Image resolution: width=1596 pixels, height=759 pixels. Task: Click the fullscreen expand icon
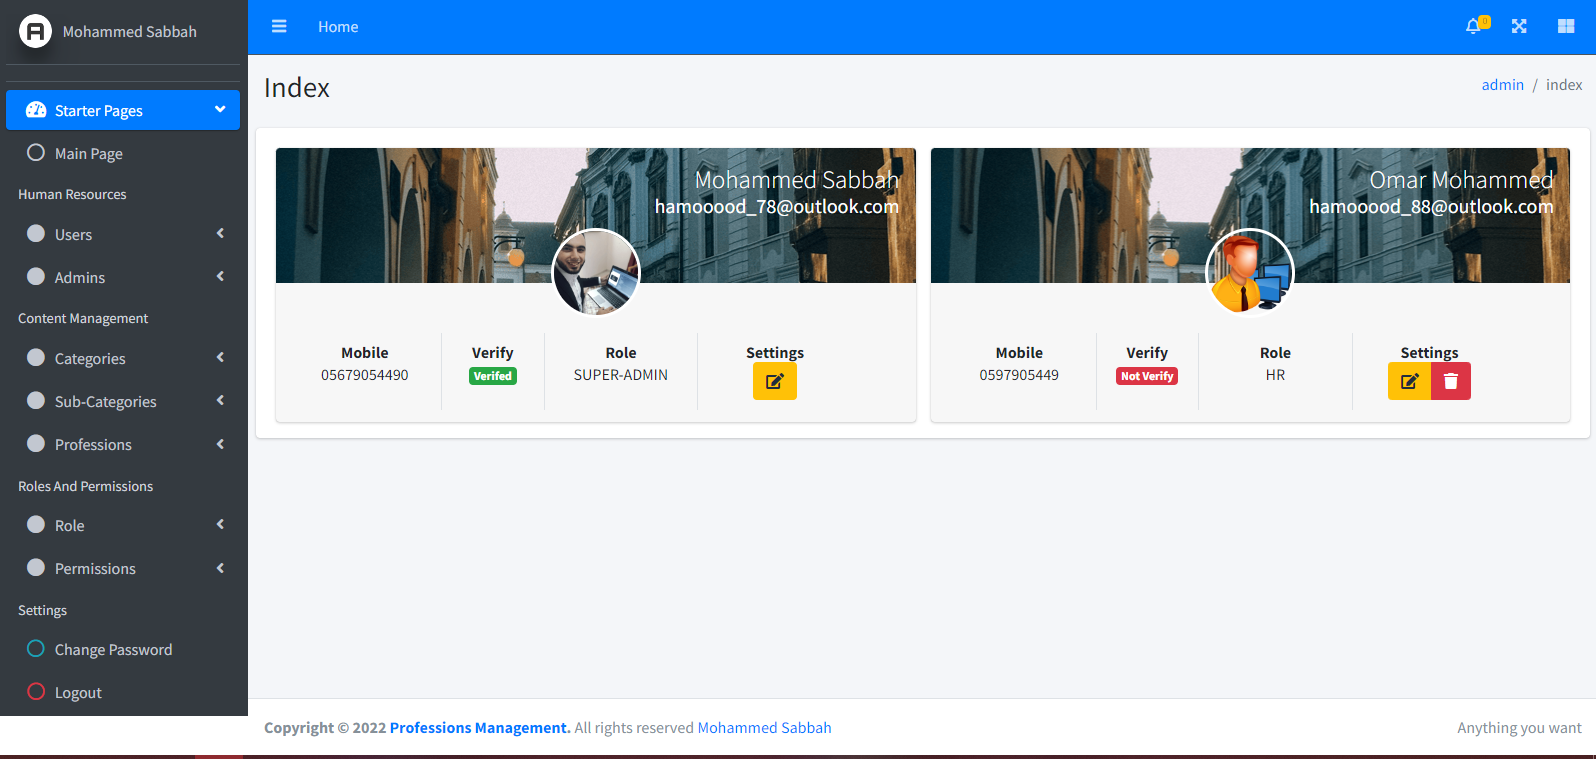[x=1519, y=27]
